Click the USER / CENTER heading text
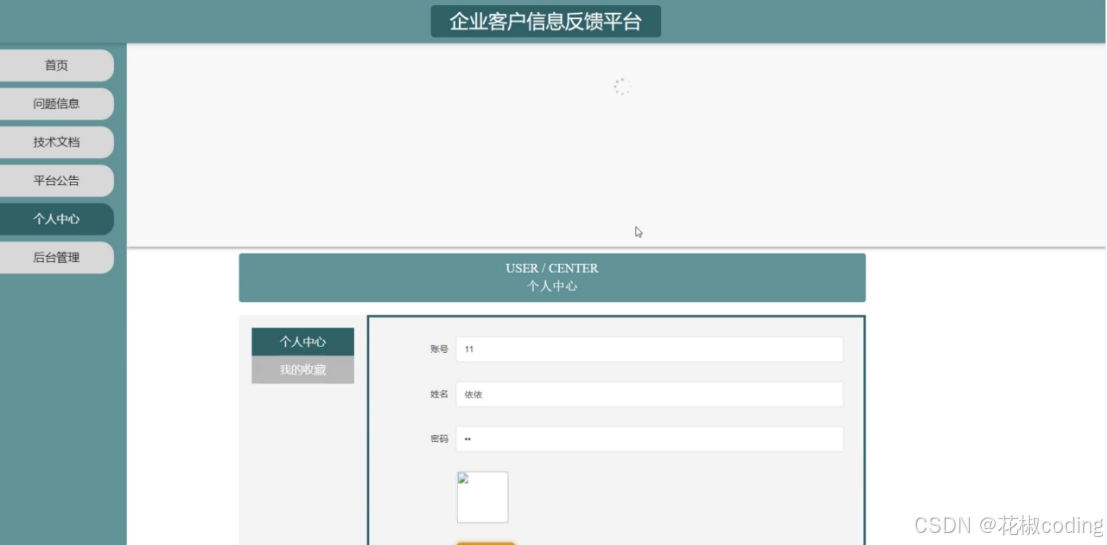 click(552, 268)
